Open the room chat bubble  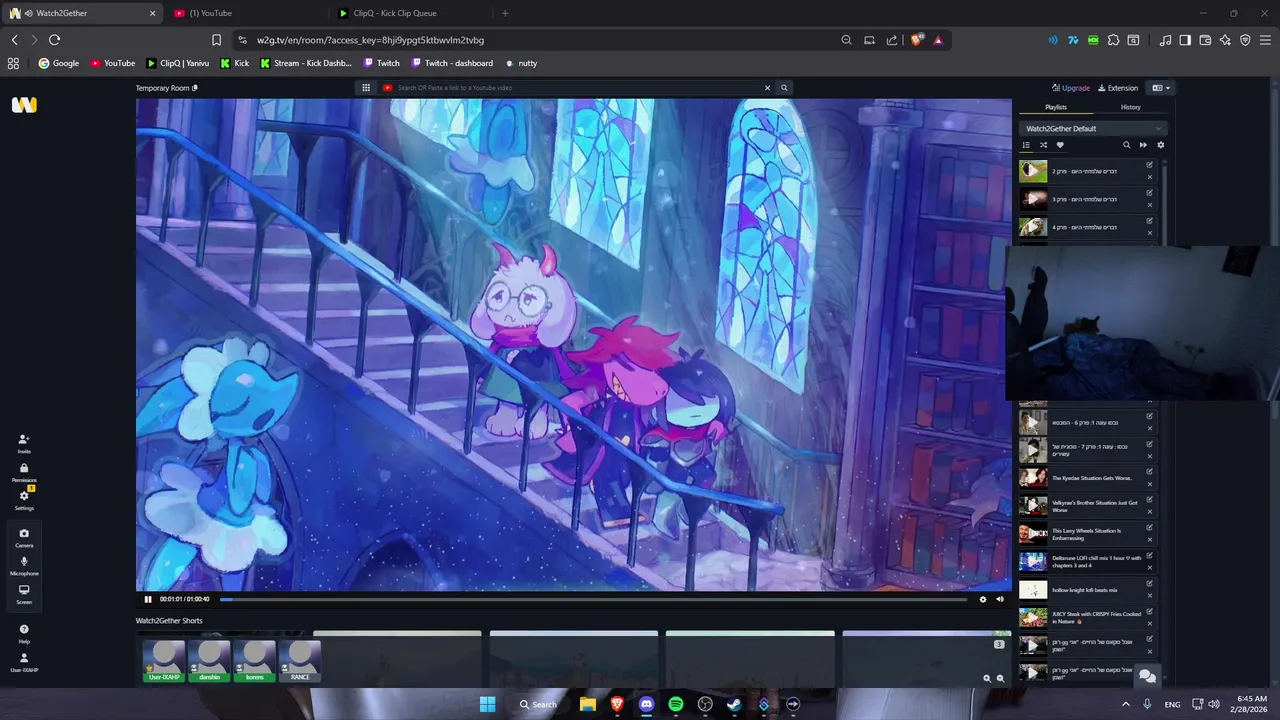[x=1148, y=676]
